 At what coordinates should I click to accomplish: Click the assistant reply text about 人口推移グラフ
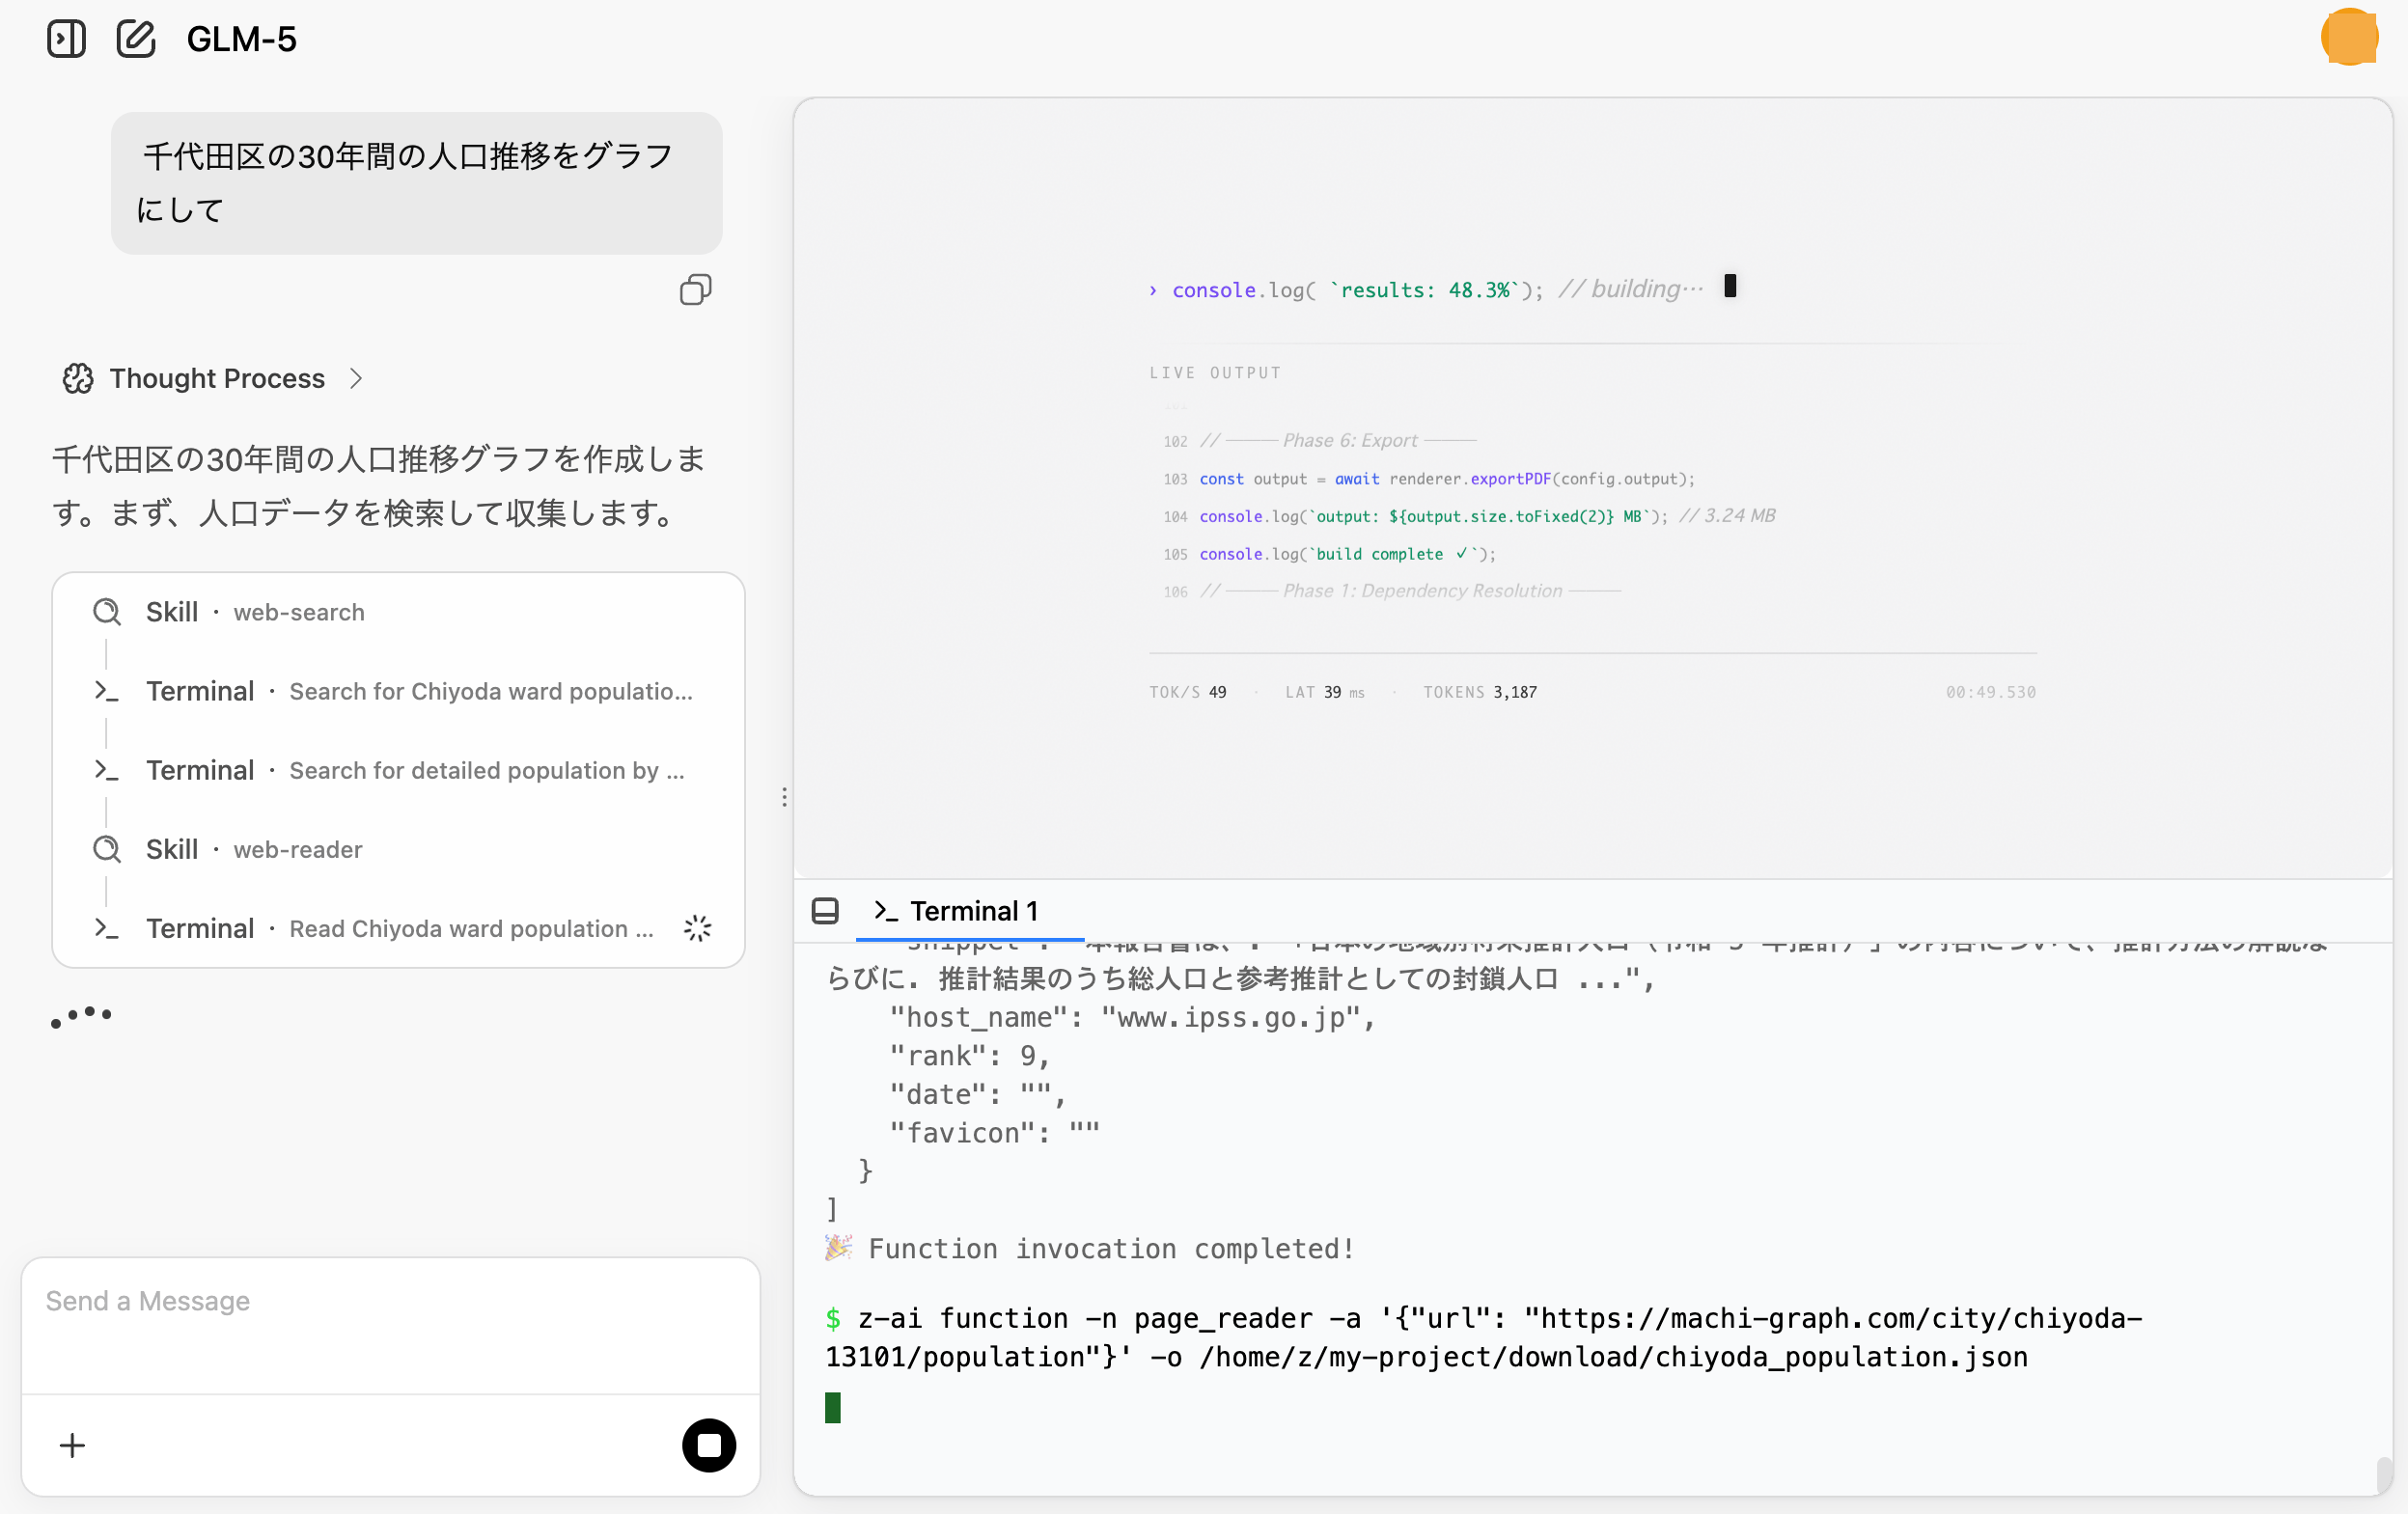(380, 486)
